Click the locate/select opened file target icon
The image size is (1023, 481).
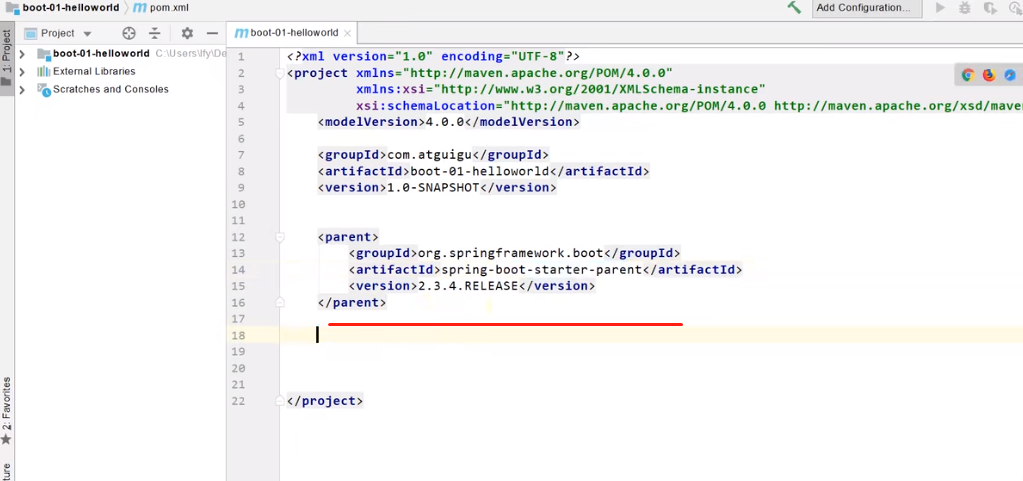(129, 33)
